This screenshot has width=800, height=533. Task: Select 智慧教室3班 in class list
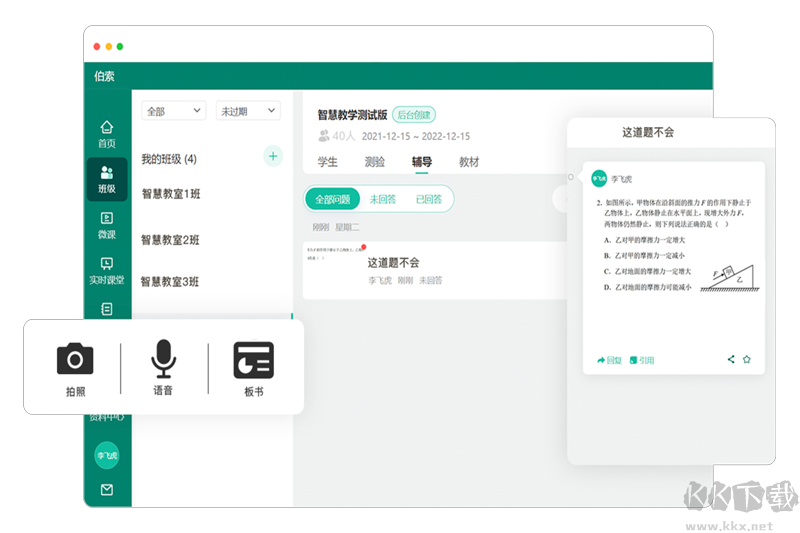(x=170, y=282)
